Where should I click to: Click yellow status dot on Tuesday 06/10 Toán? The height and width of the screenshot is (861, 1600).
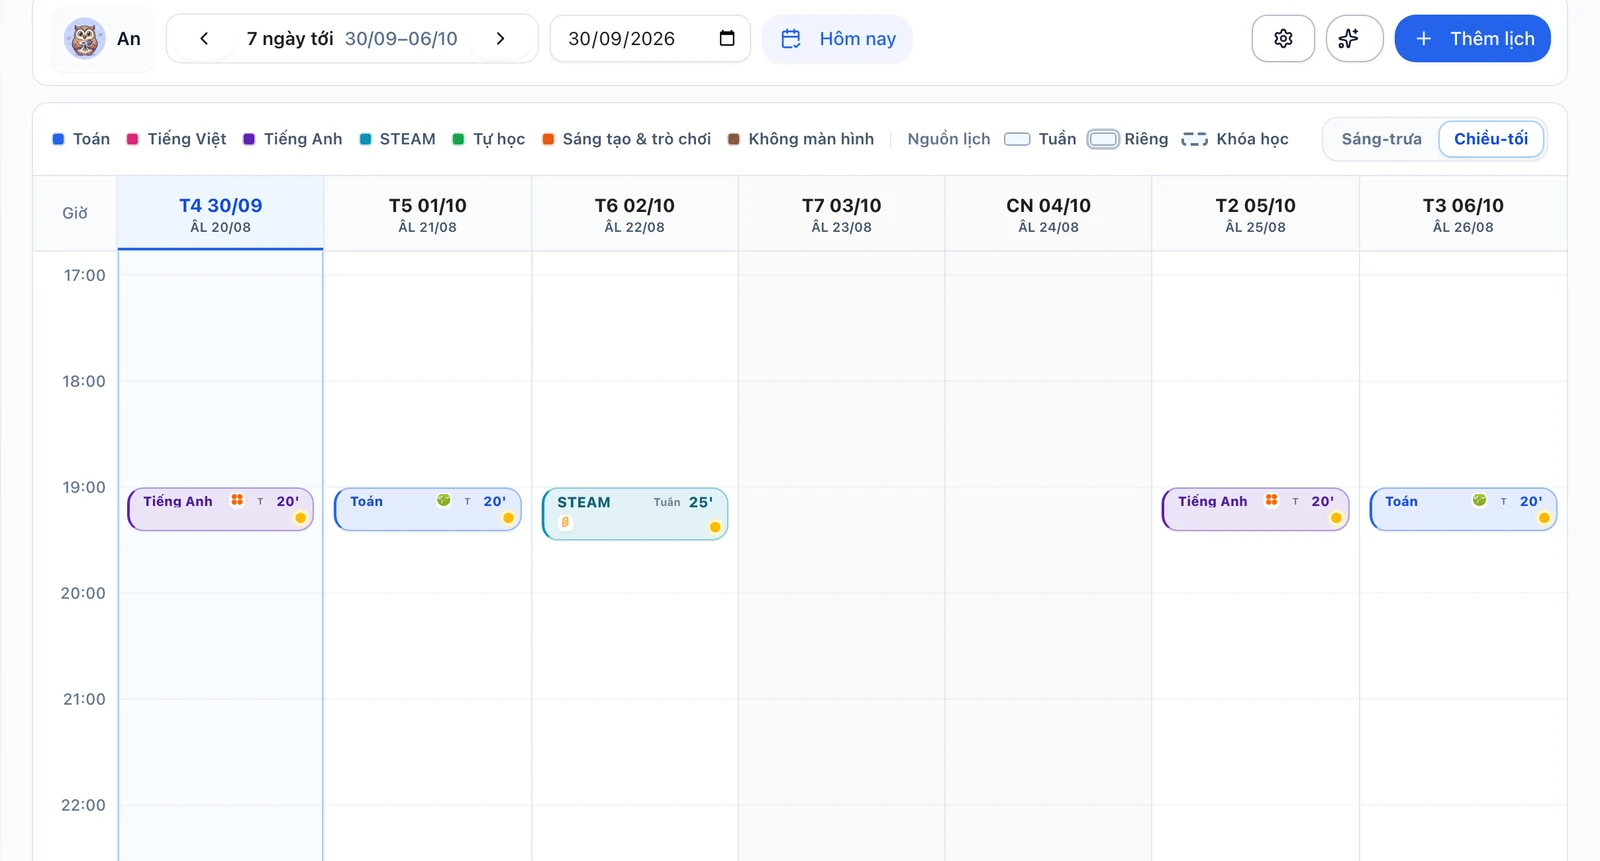[1544, 518]
